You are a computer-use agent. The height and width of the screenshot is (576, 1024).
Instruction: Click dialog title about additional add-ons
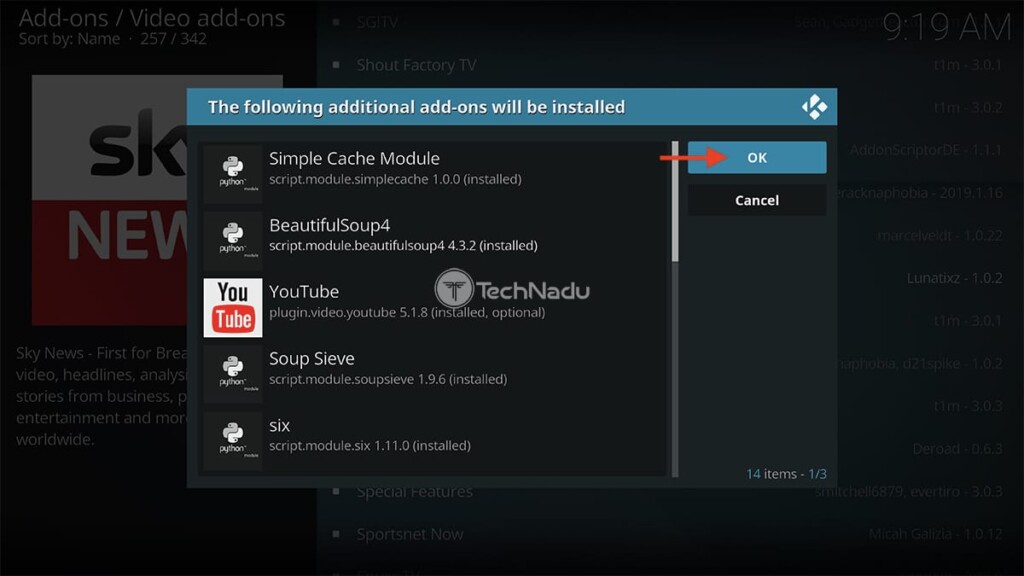416,107
